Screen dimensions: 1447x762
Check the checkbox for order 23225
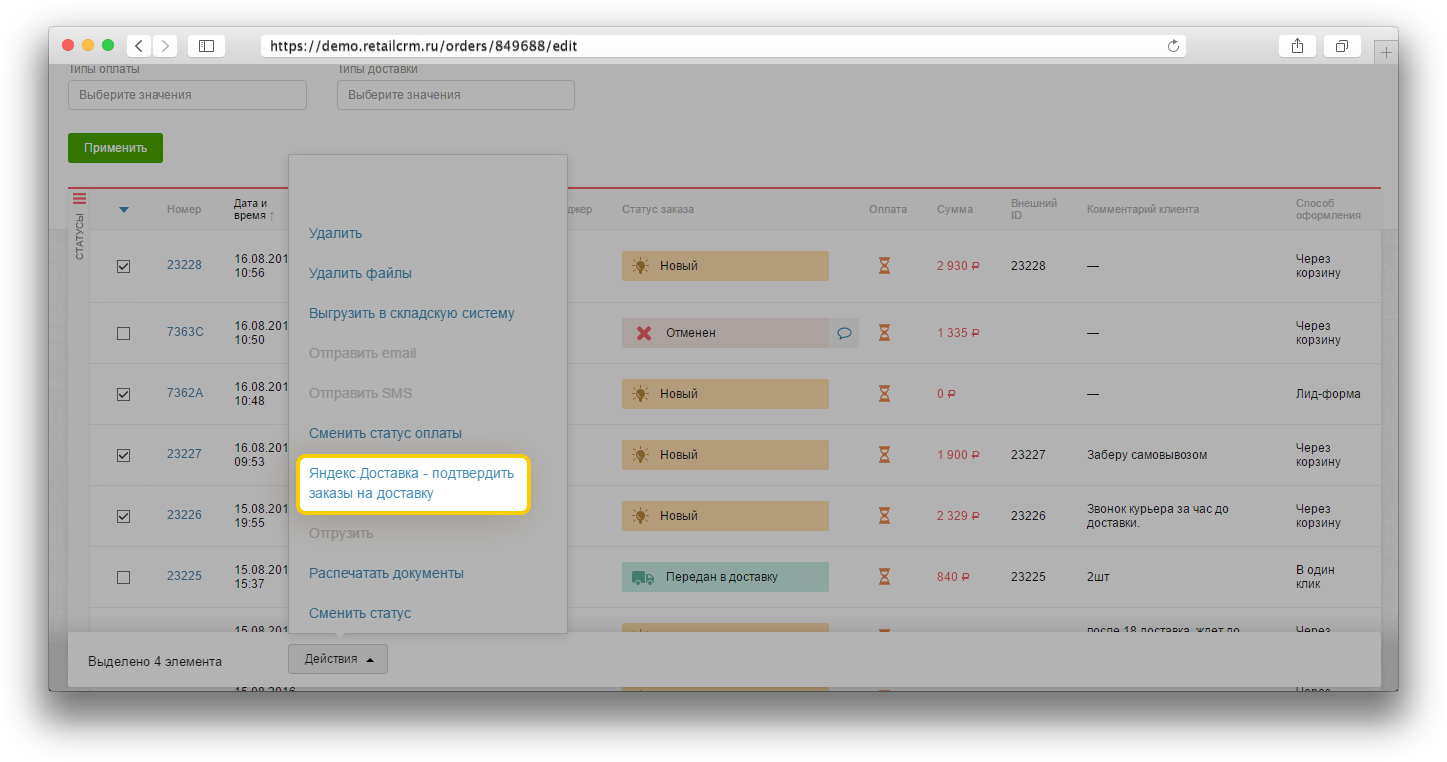coord(123,577)
